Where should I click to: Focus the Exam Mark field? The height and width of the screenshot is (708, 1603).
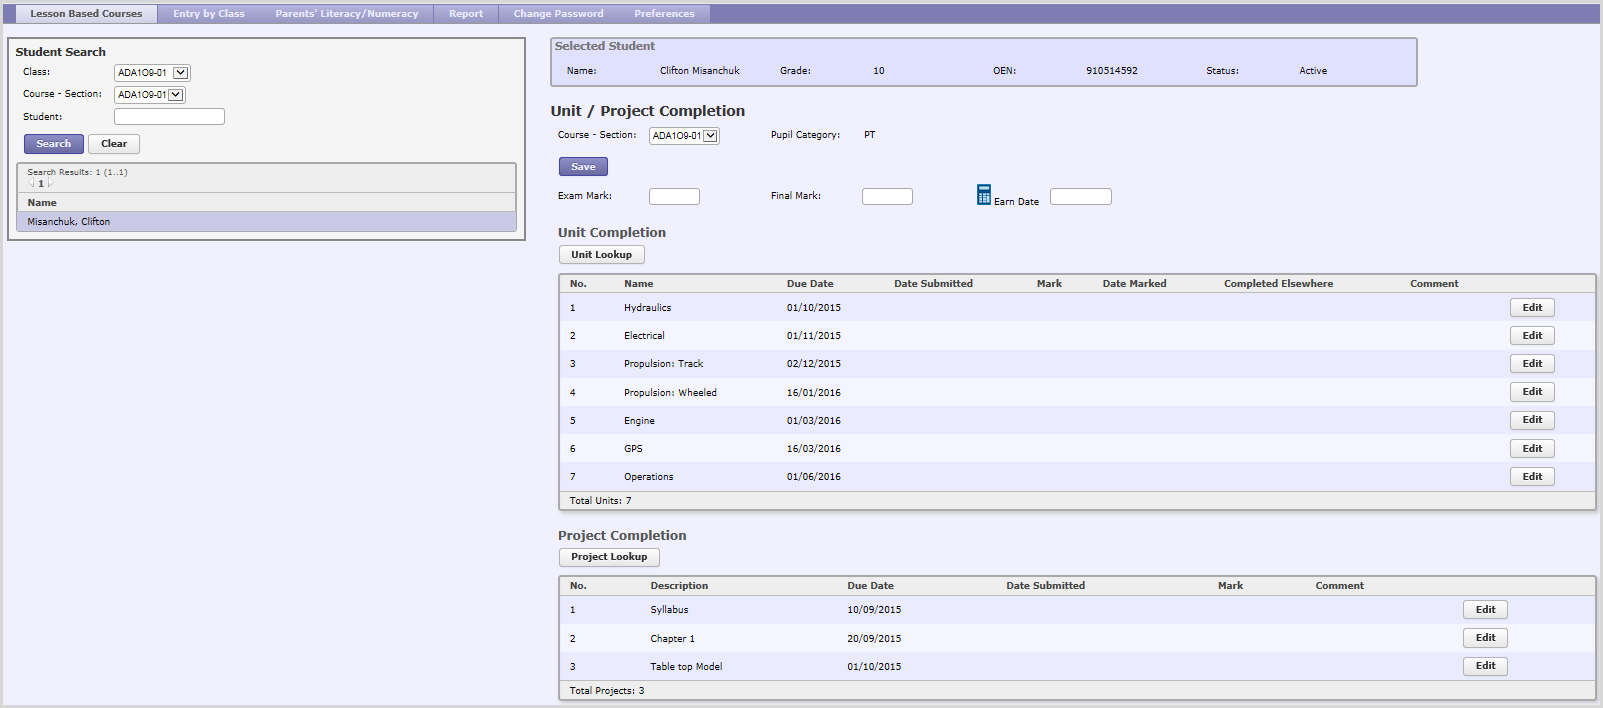pos(674,197)
